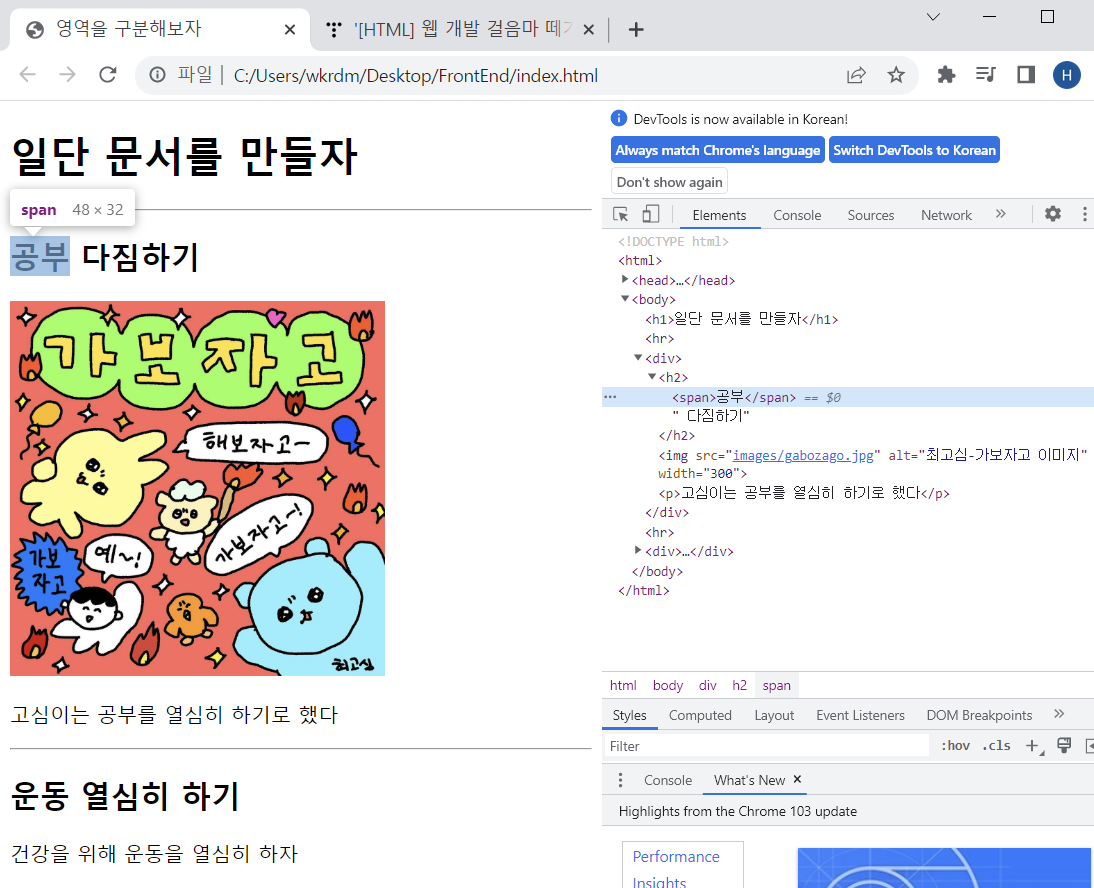
Task: Add new style rule plus icon
Action: pyautogui.click(x=1033, y=746)
